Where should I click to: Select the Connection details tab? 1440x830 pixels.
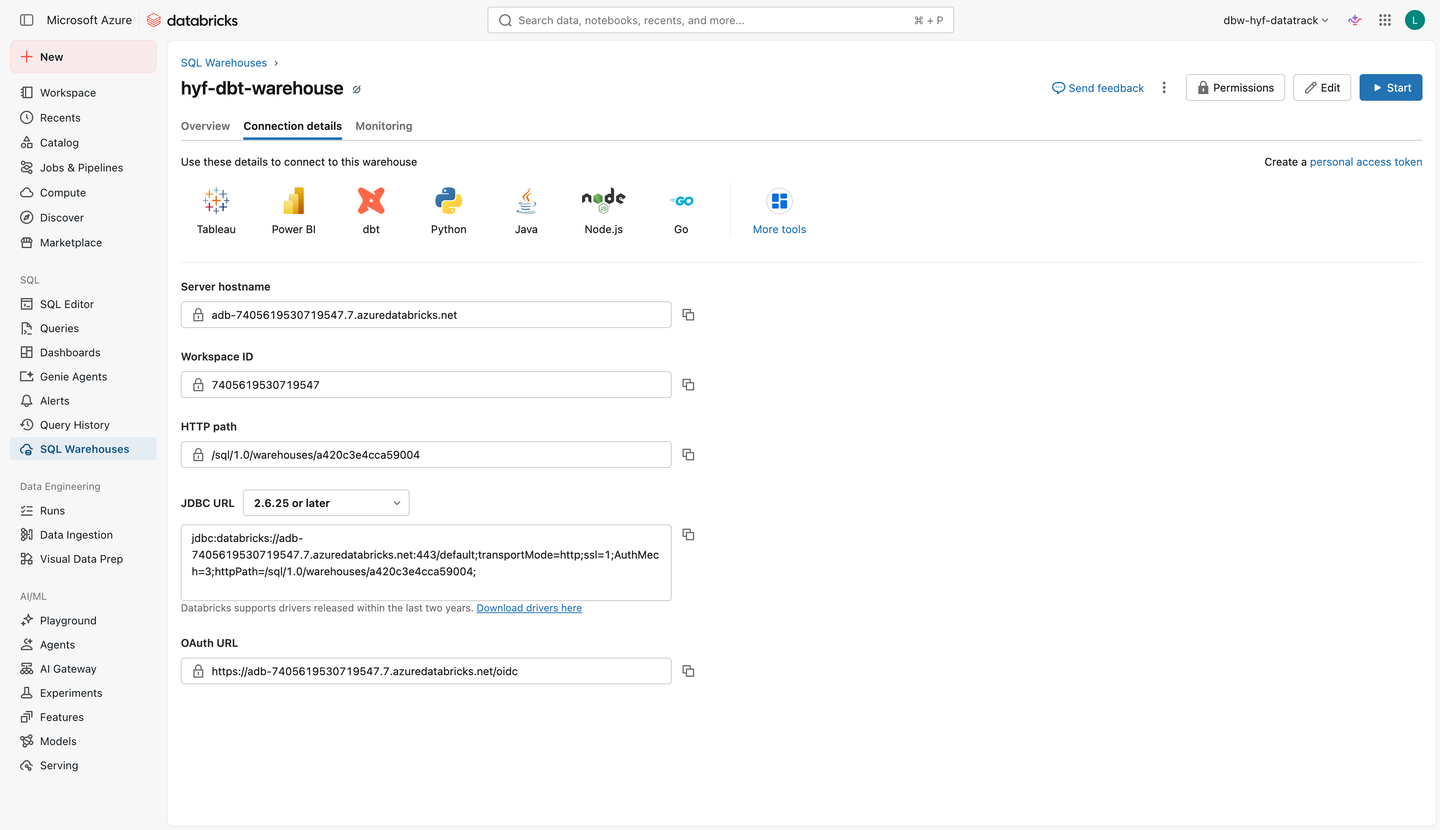pyautogui.click(x=292, y=126)
